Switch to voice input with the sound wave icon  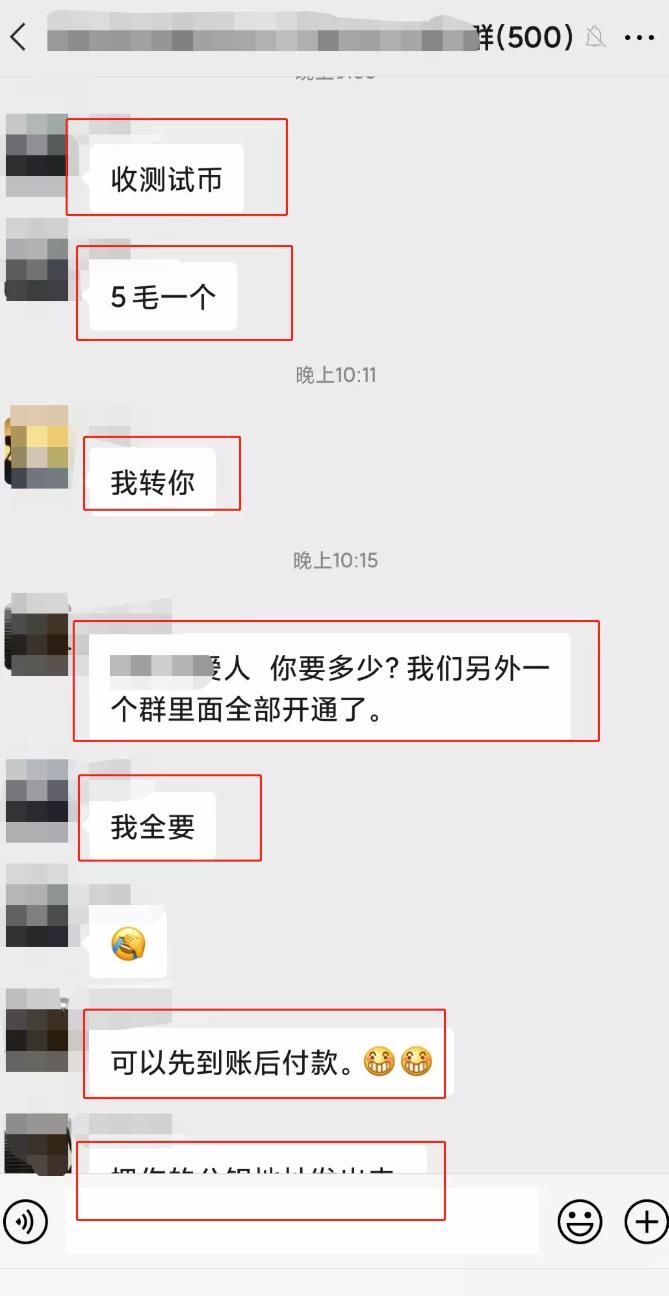point(25,1221)
